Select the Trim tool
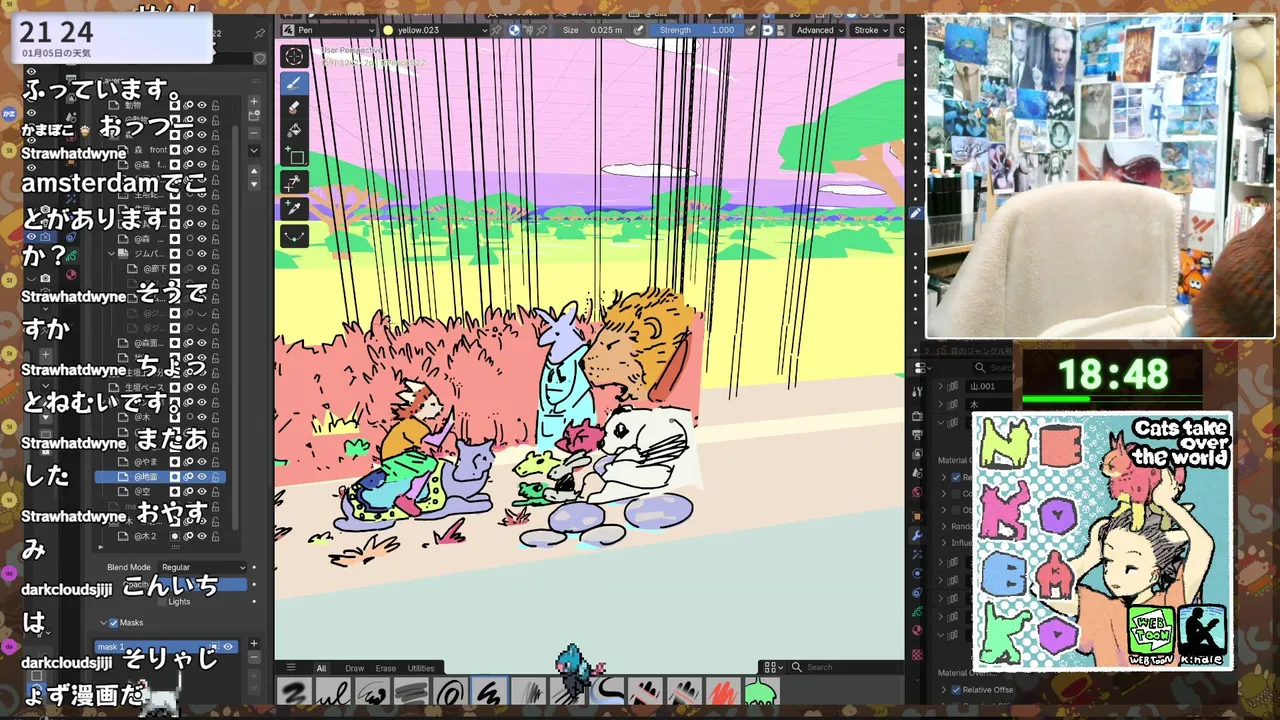 pos(294,182)
